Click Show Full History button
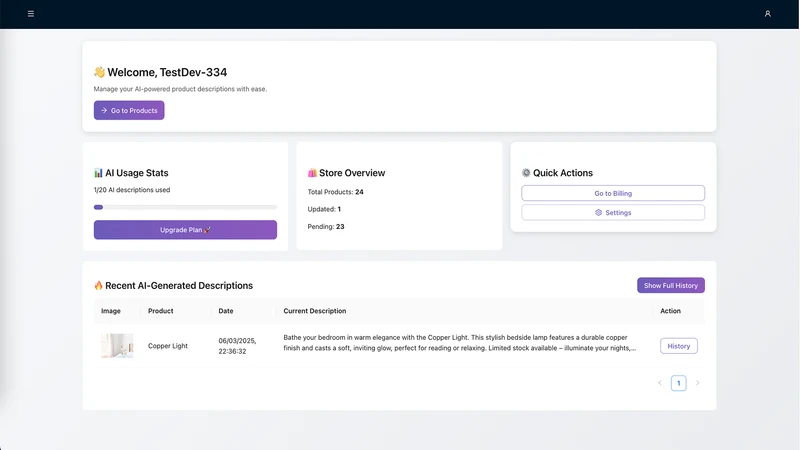Image resolution: width=800 pixels, height=450 pixels. click(670, 285)
